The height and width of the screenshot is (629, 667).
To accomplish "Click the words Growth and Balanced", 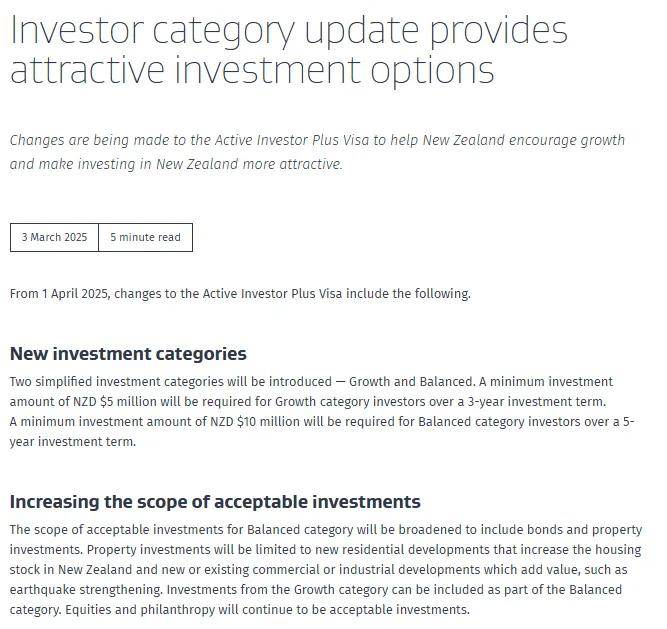I will tap(411, 382).
